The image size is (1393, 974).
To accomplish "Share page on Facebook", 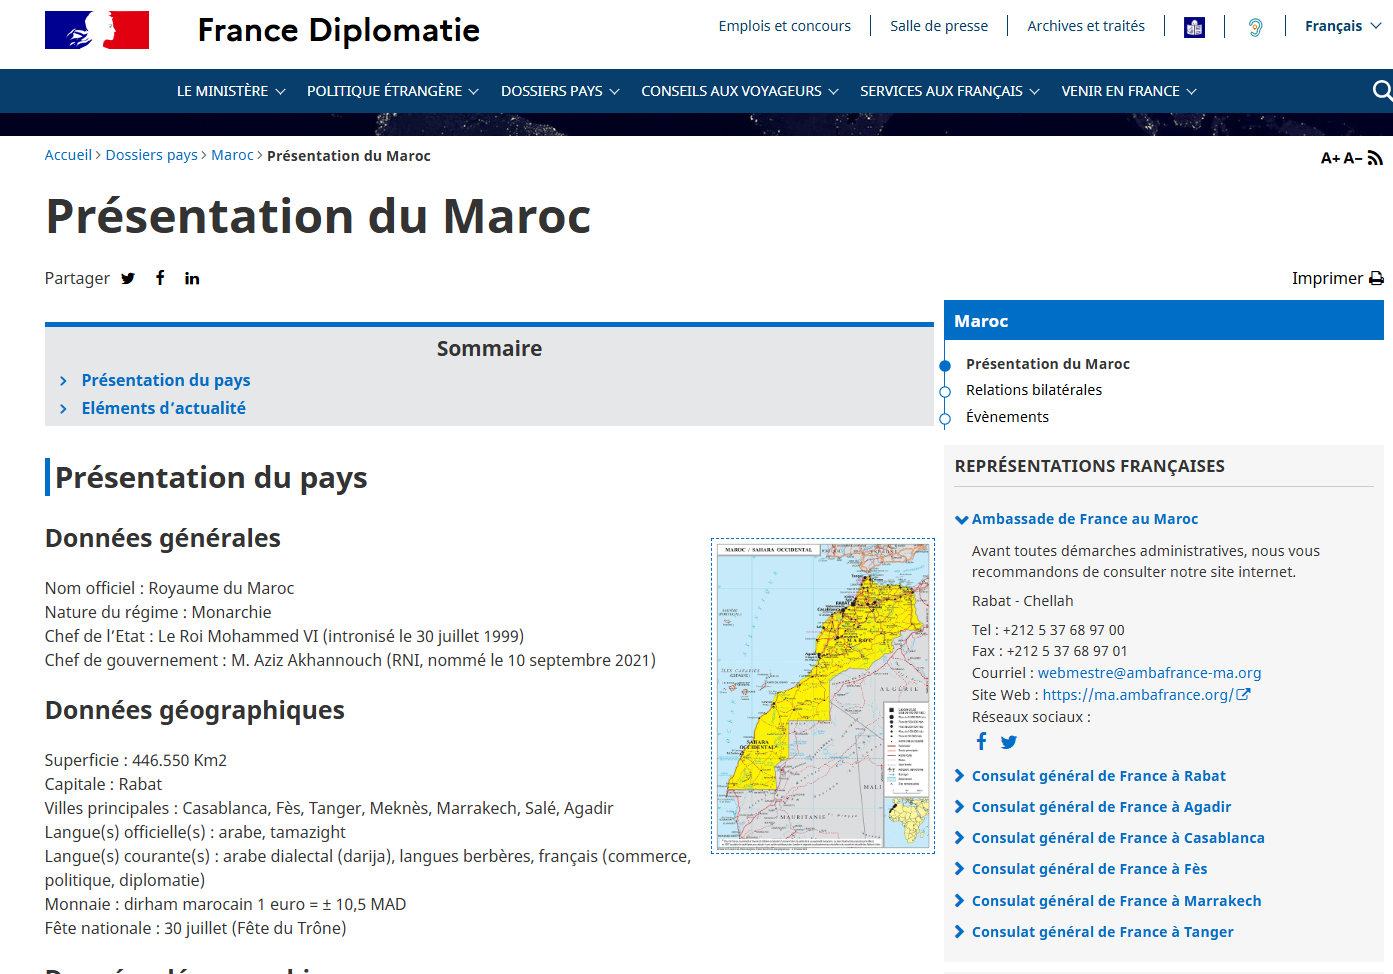I will point(160,278).
